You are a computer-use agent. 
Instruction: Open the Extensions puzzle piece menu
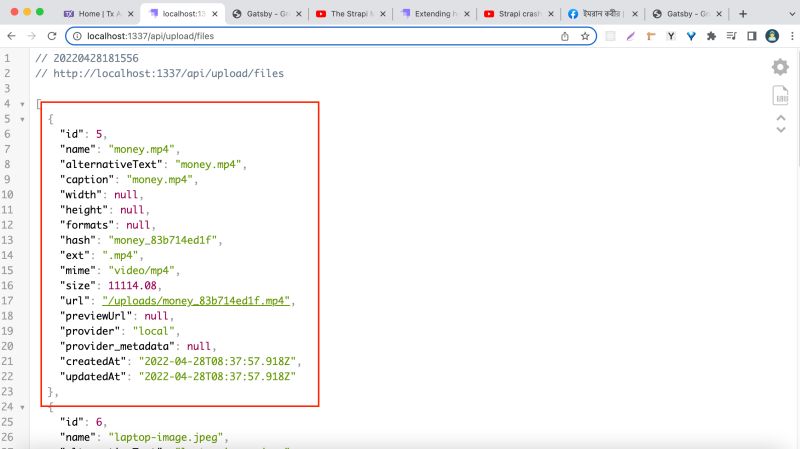pyautogui.click(x=711, y=36)
